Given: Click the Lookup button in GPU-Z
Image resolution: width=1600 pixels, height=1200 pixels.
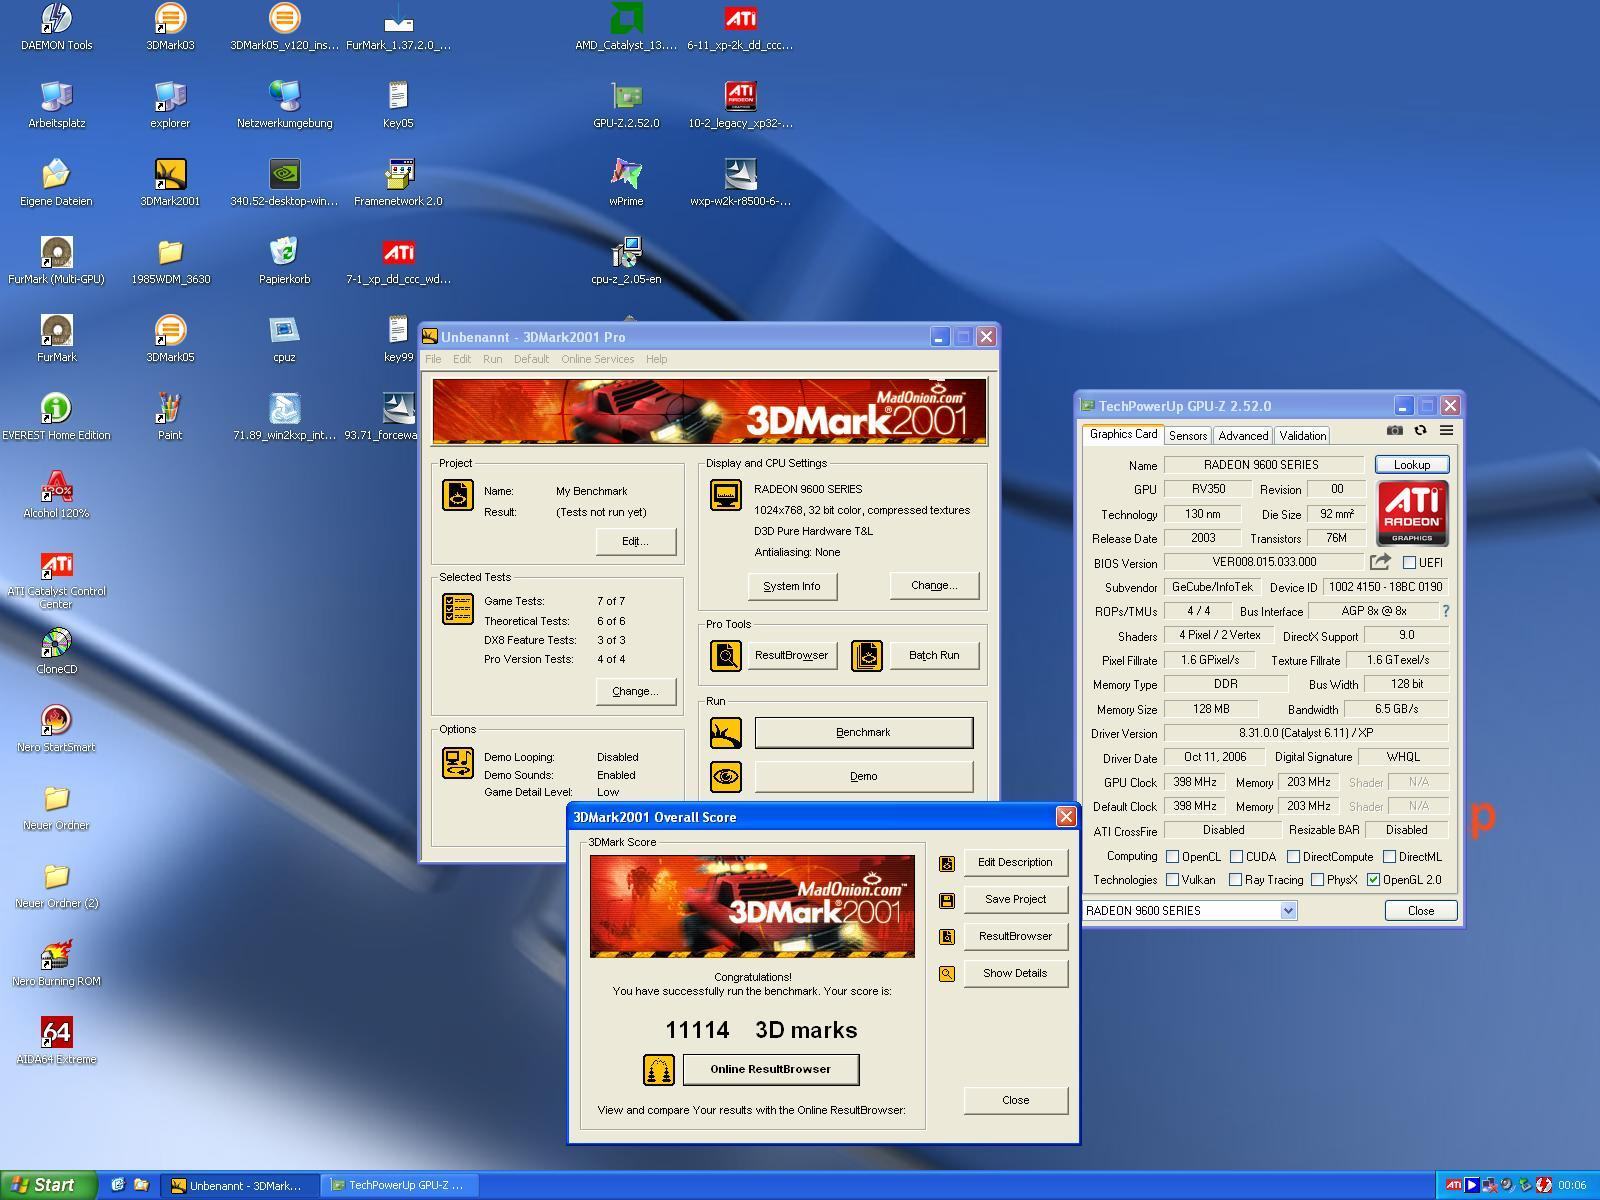Looking at the screenshot, I should 1411,465.
